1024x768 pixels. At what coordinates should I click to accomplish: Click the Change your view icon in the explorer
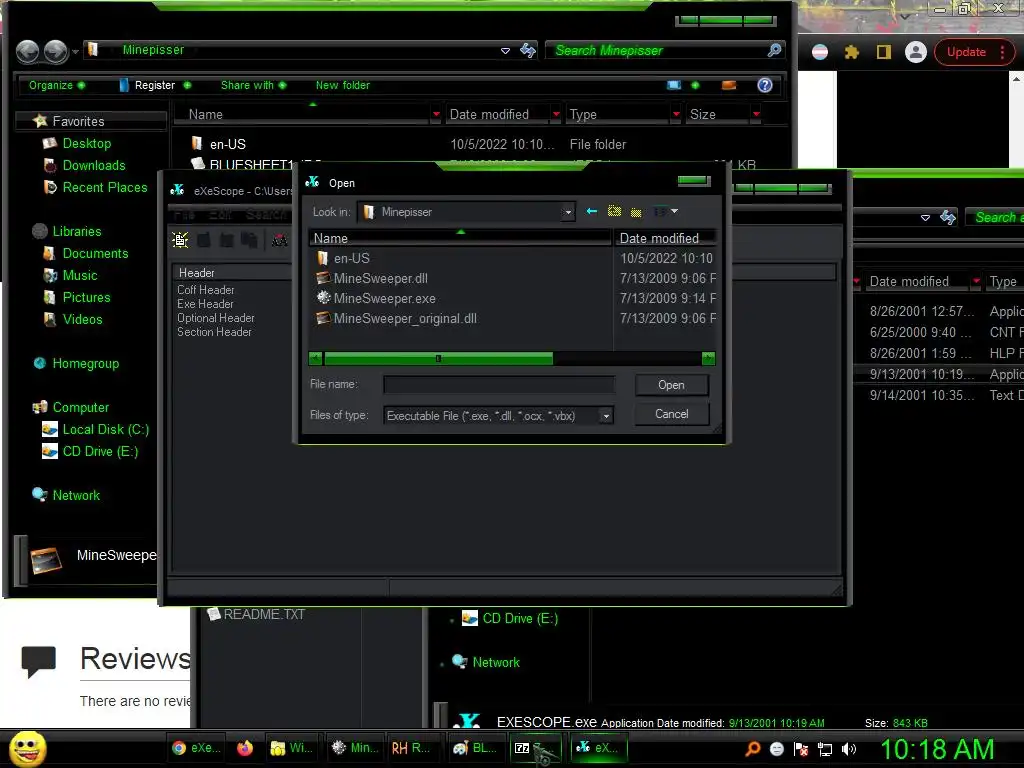674,86
